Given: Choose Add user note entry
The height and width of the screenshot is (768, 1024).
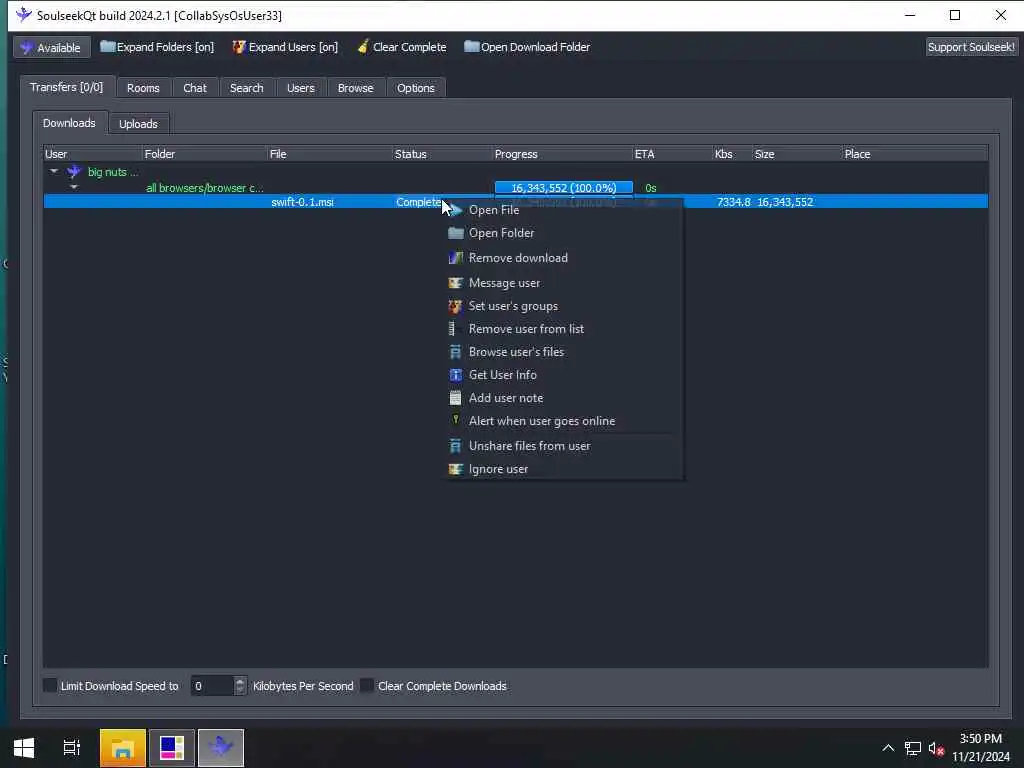Looking at the screenshot, I should click(x=564, y=398).
